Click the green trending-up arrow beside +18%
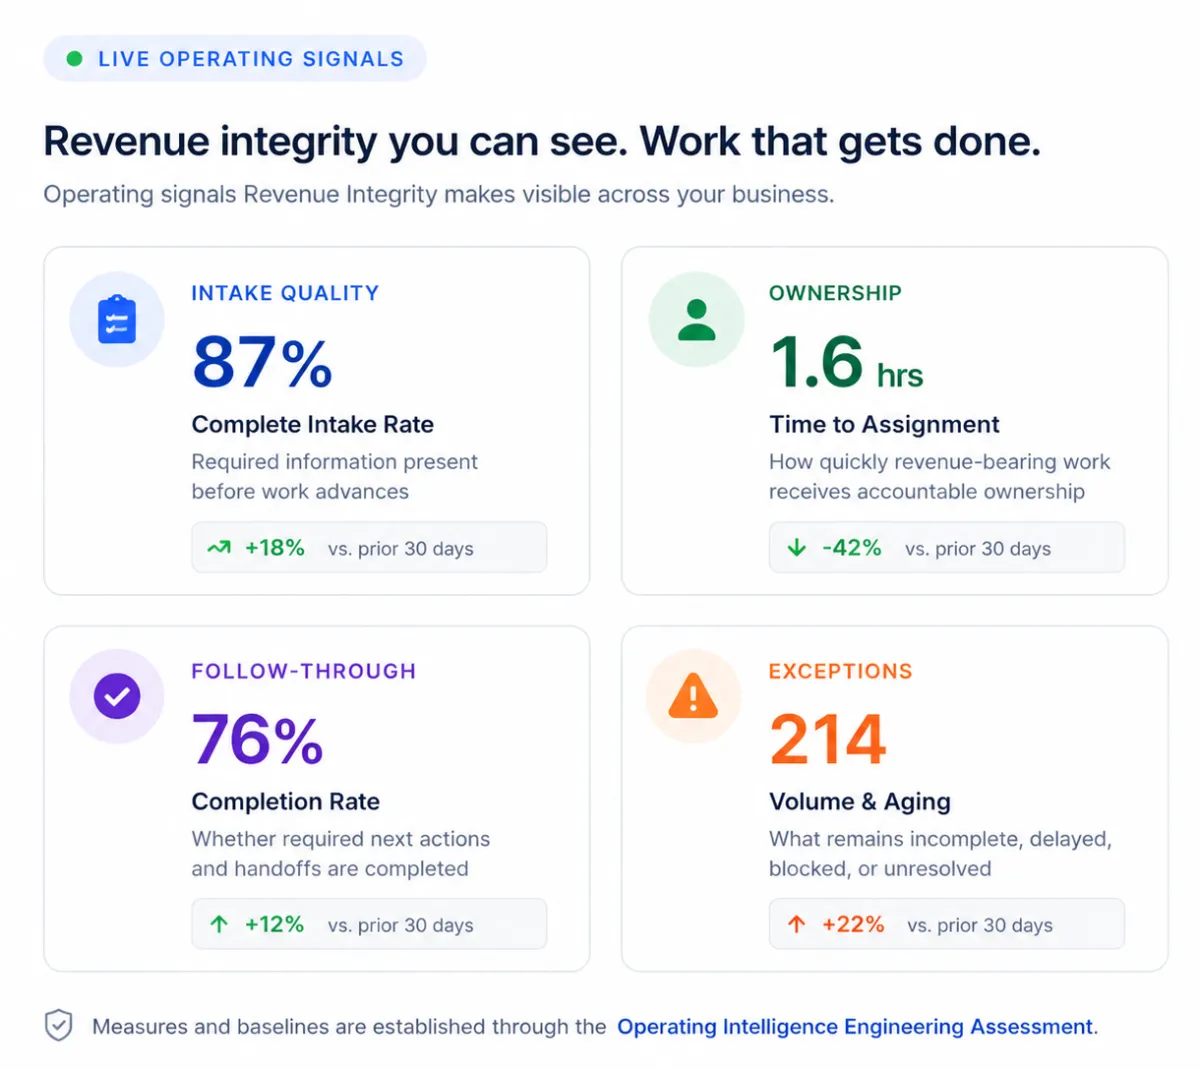 click(x=219, y=548)
